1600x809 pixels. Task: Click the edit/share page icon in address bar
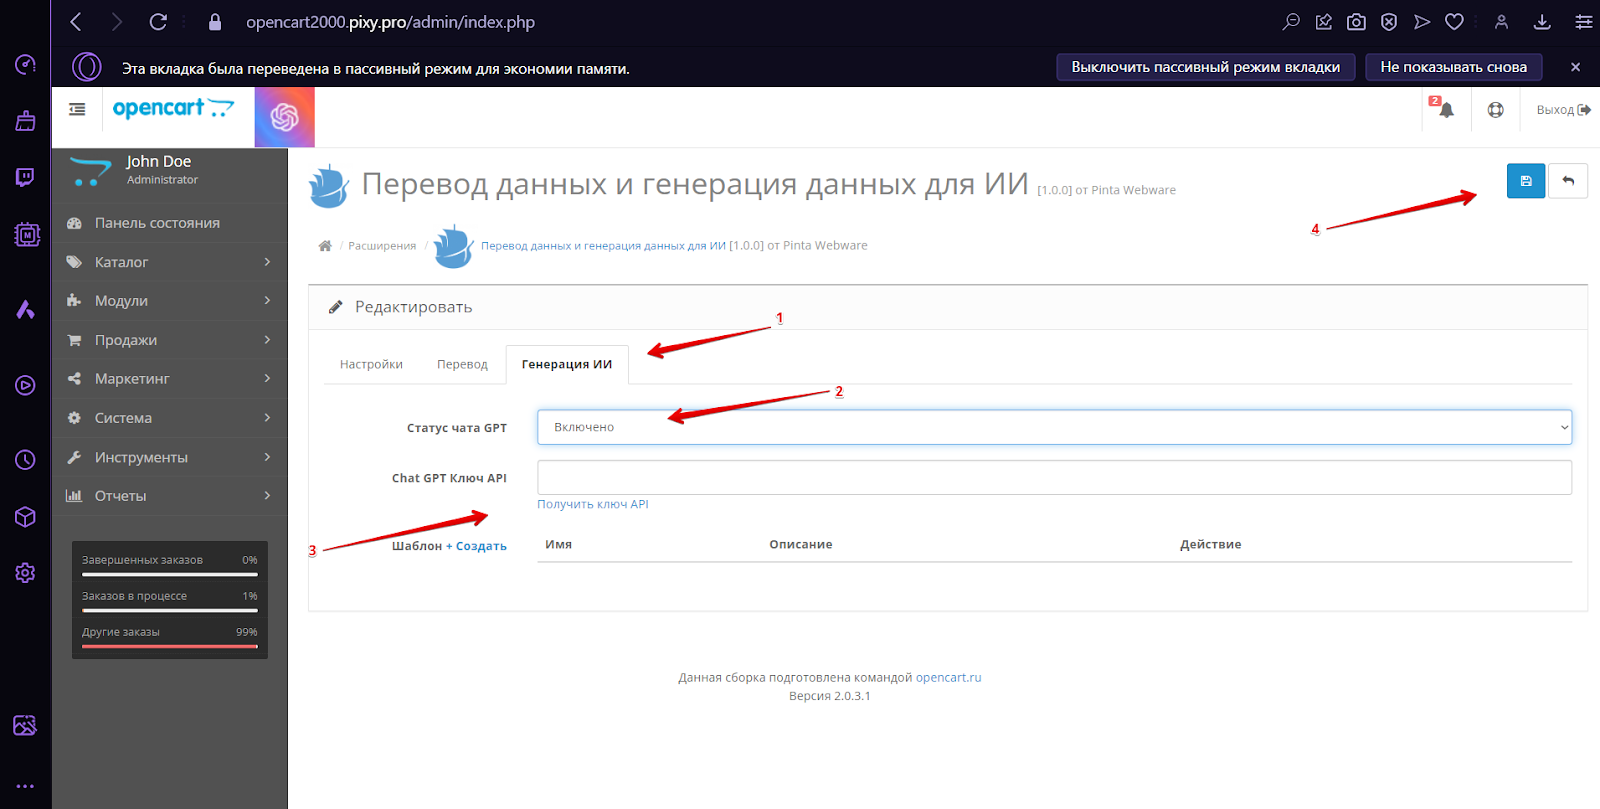tap(1324, 22)
